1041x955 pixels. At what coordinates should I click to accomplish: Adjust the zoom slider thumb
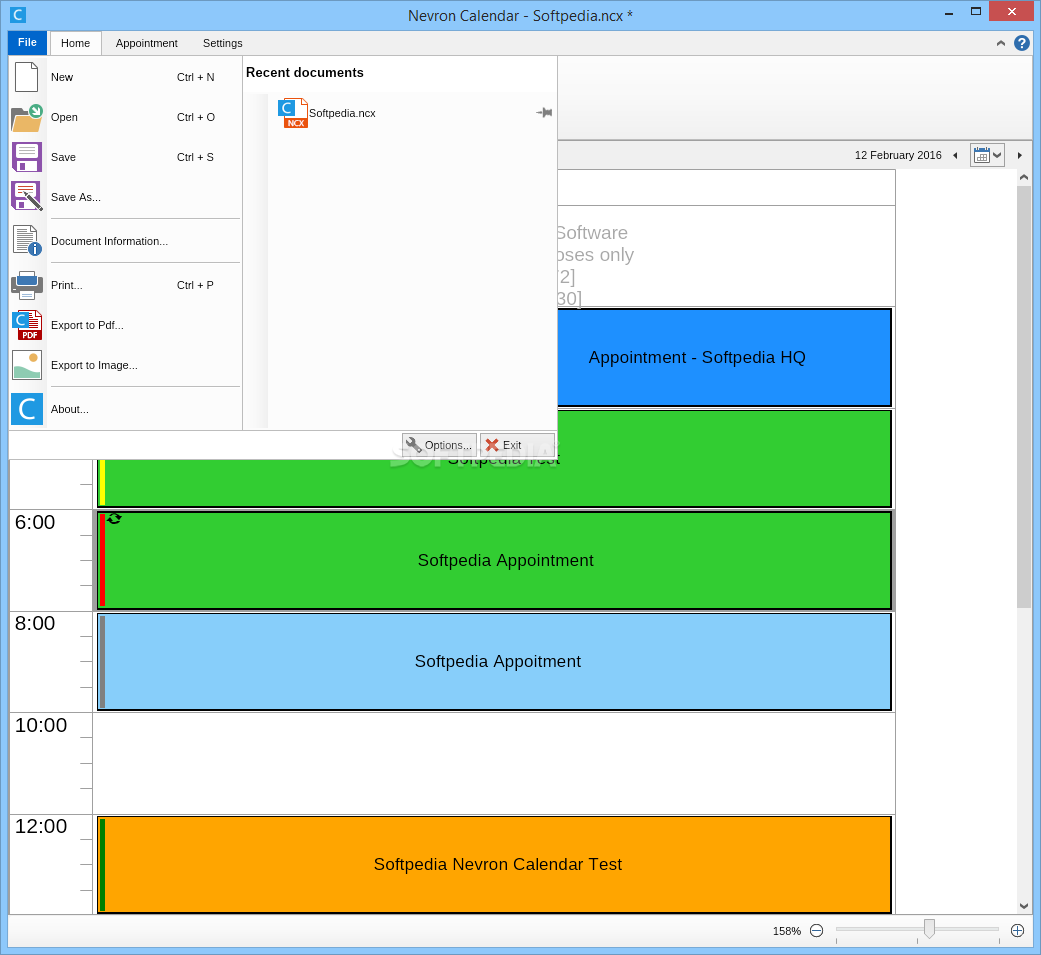pyautogui.click(x=929, y=928)
